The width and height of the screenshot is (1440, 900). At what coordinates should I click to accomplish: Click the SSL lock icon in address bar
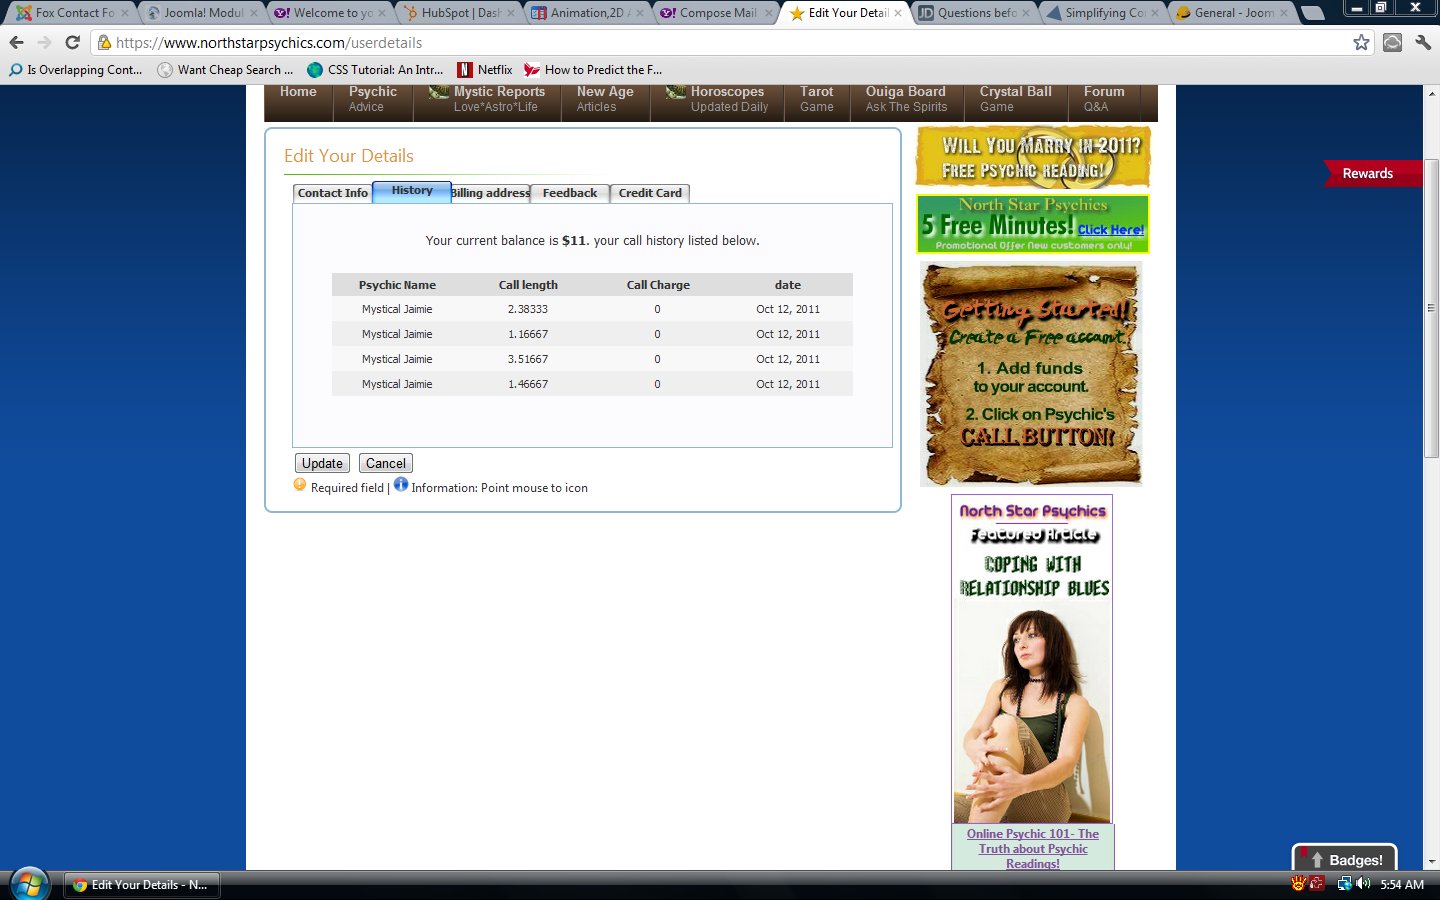104,42
